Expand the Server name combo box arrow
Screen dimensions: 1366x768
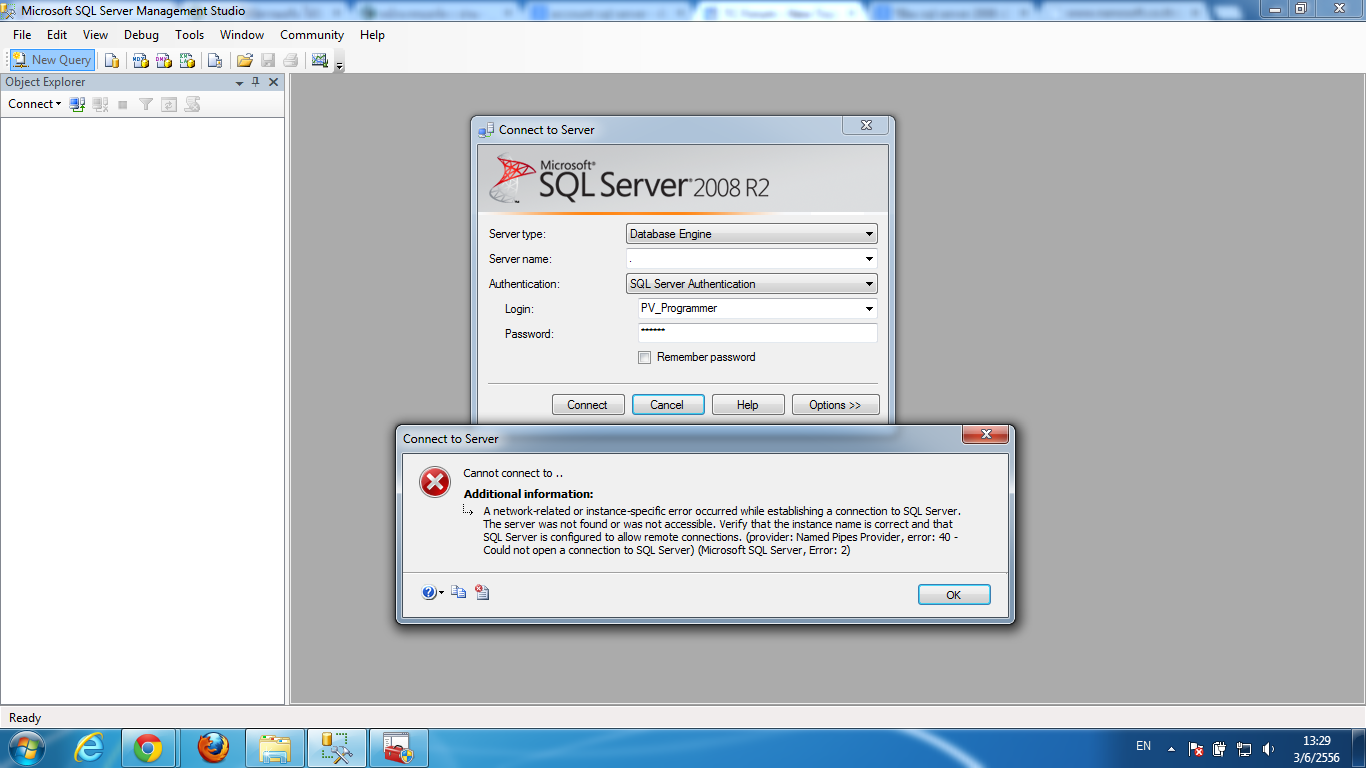tap(868, 259)
